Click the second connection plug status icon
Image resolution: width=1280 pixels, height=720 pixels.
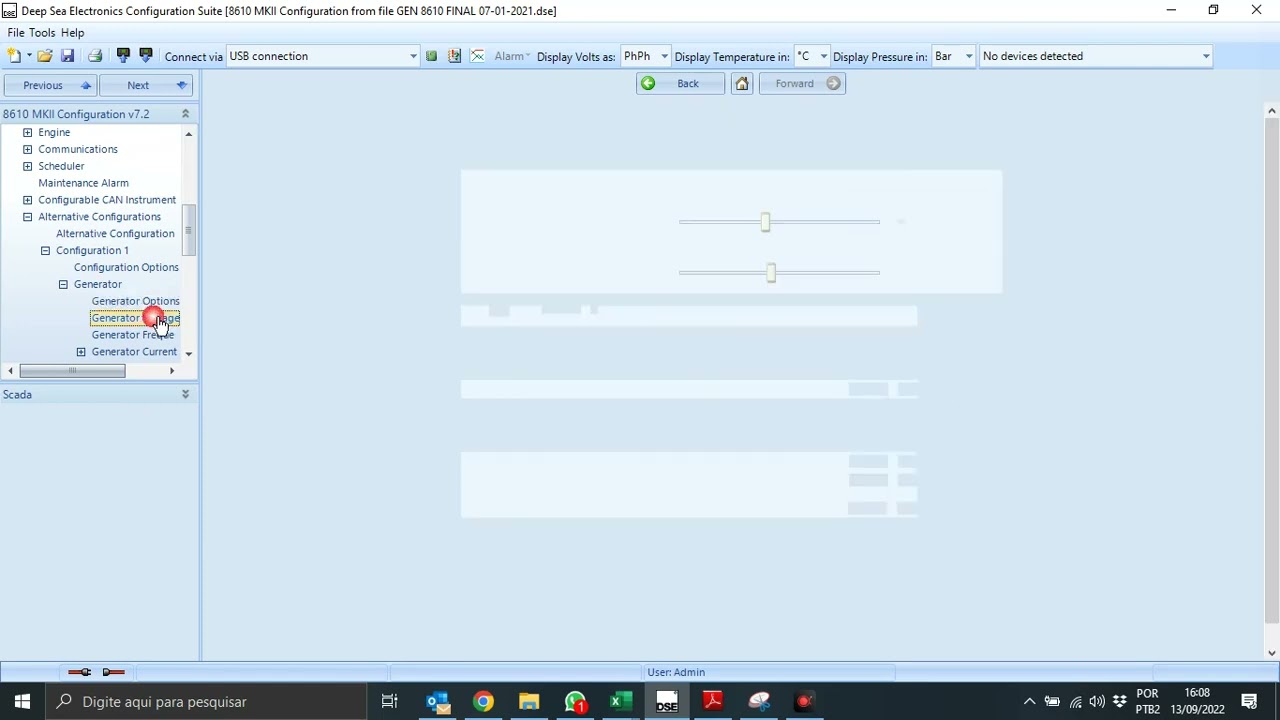coord(114,672)
